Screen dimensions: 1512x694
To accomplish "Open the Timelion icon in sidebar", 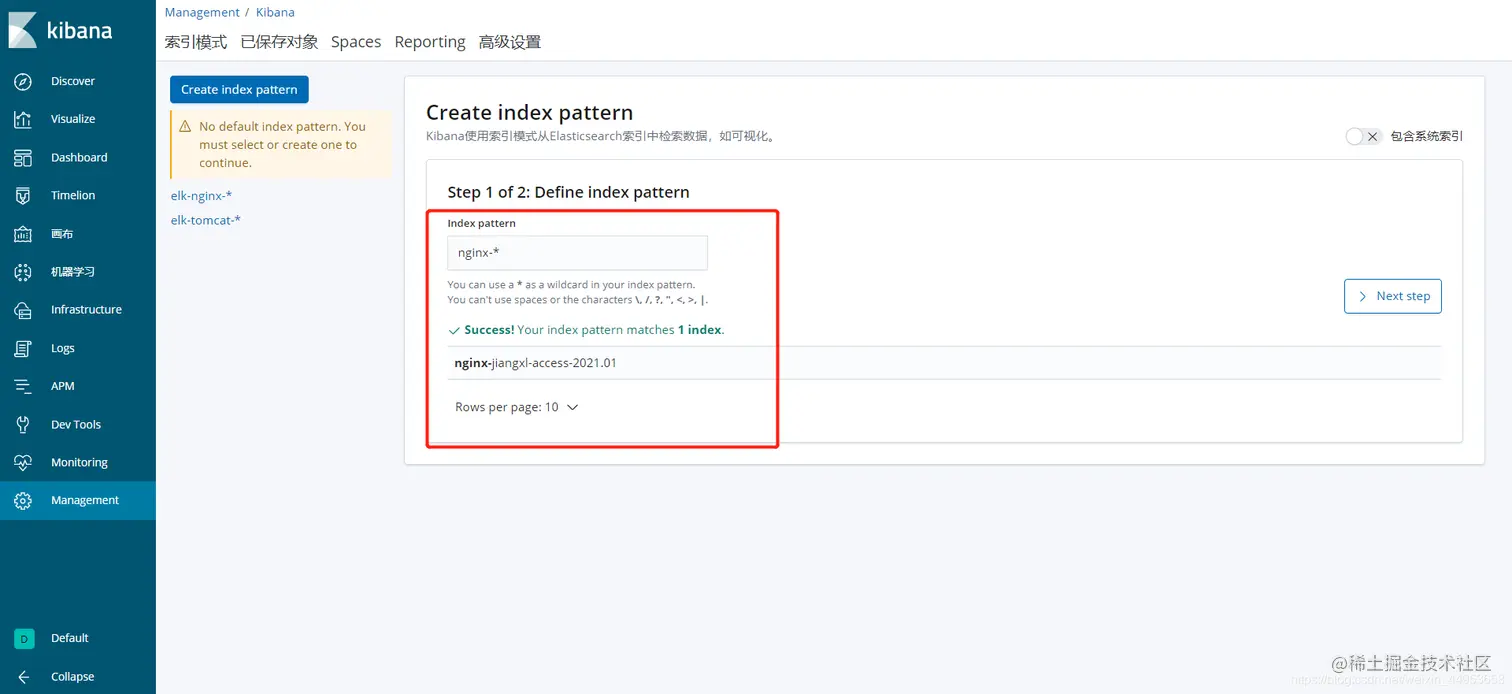I will [23, 196].
